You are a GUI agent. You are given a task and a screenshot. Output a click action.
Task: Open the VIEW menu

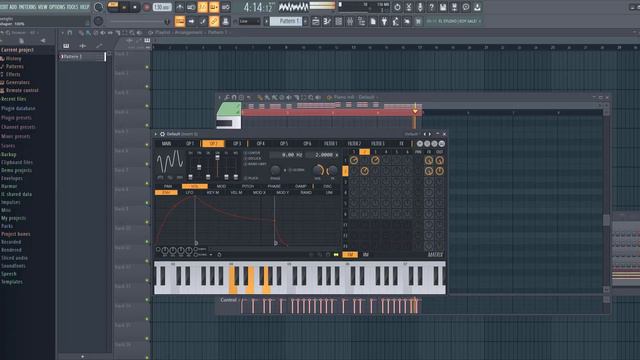[x=42, y=7]
